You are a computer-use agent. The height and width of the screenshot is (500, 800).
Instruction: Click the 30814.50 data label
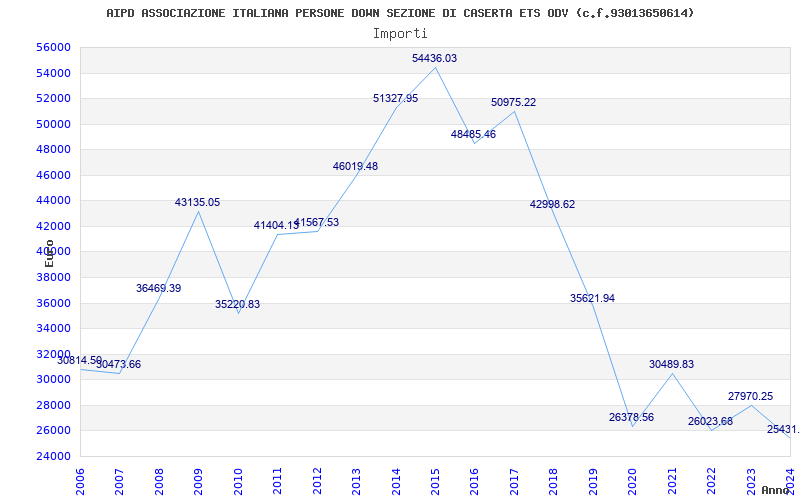coord(80,360)
